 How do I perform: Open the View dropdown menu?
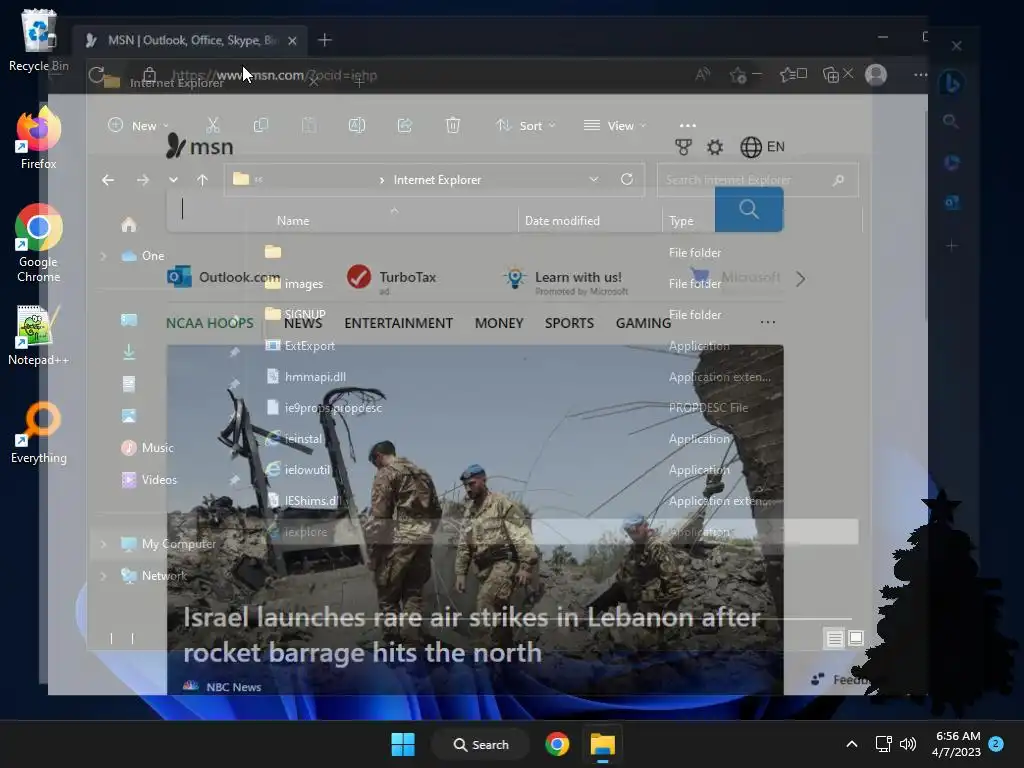615,125
